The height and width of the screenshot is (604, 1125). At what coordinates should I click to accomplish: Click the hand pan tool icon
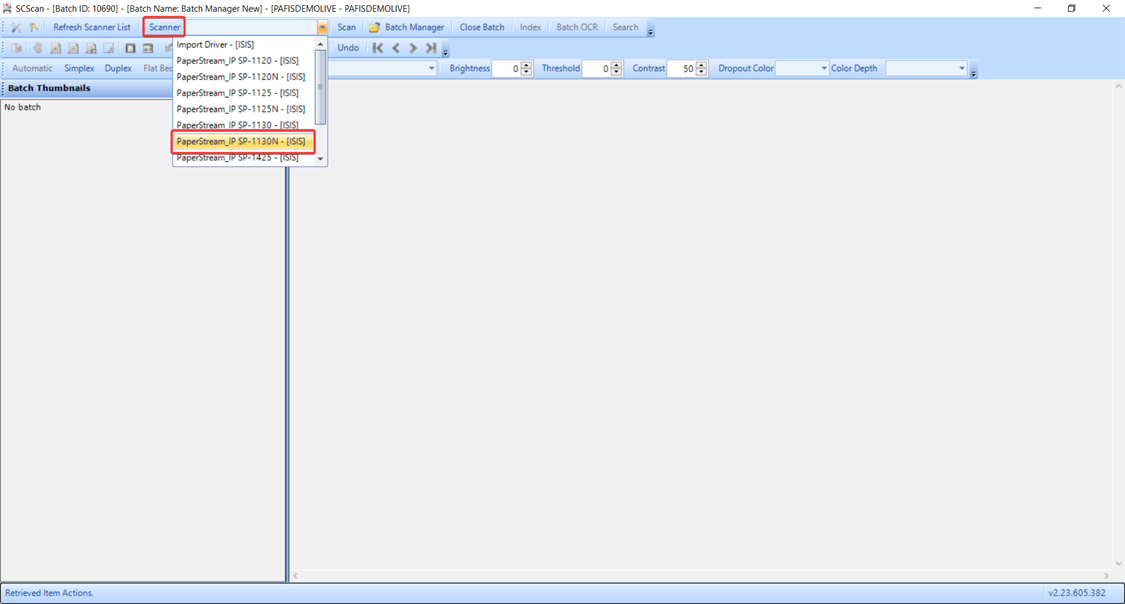pyautogui.click(x=37, y=48)
